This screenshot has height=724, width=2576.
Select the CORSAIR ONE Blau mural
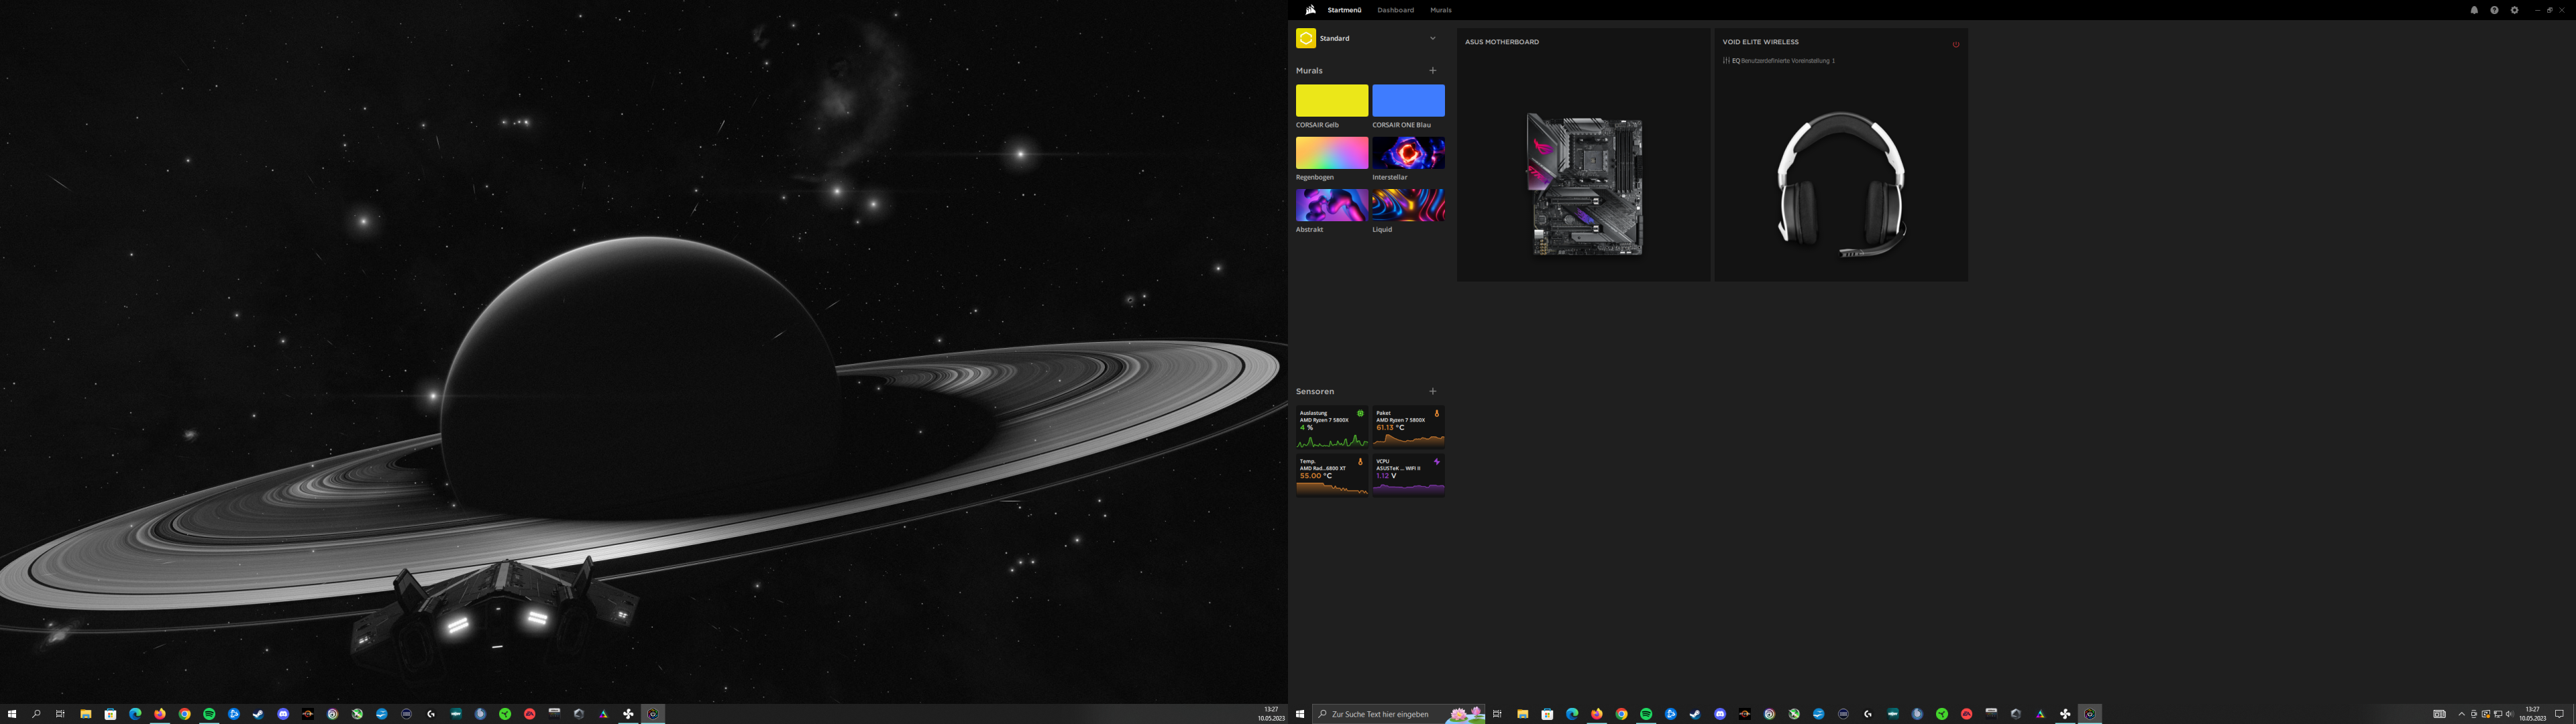tap(1408, 101)
